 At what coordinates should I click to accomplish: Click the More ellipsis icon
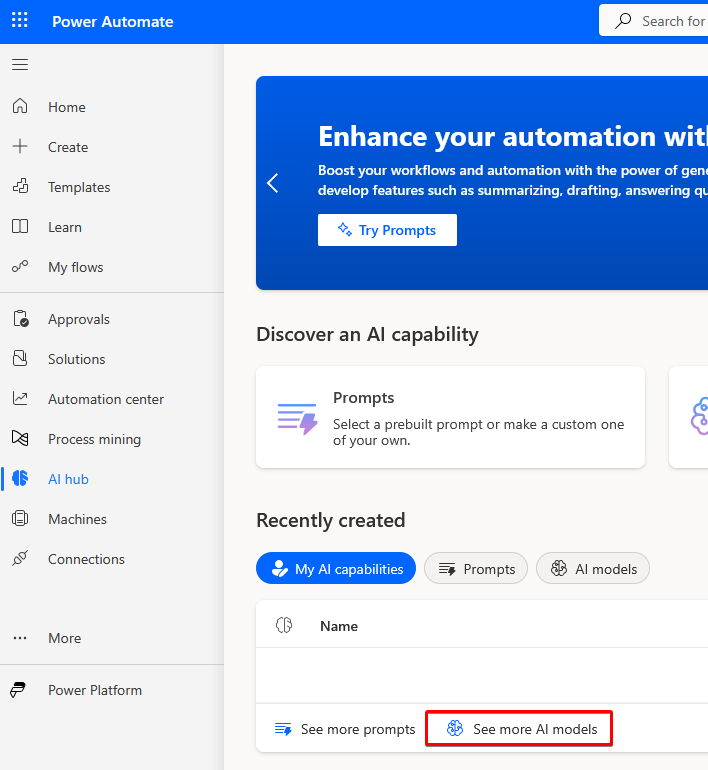click(x=20, y=638)
